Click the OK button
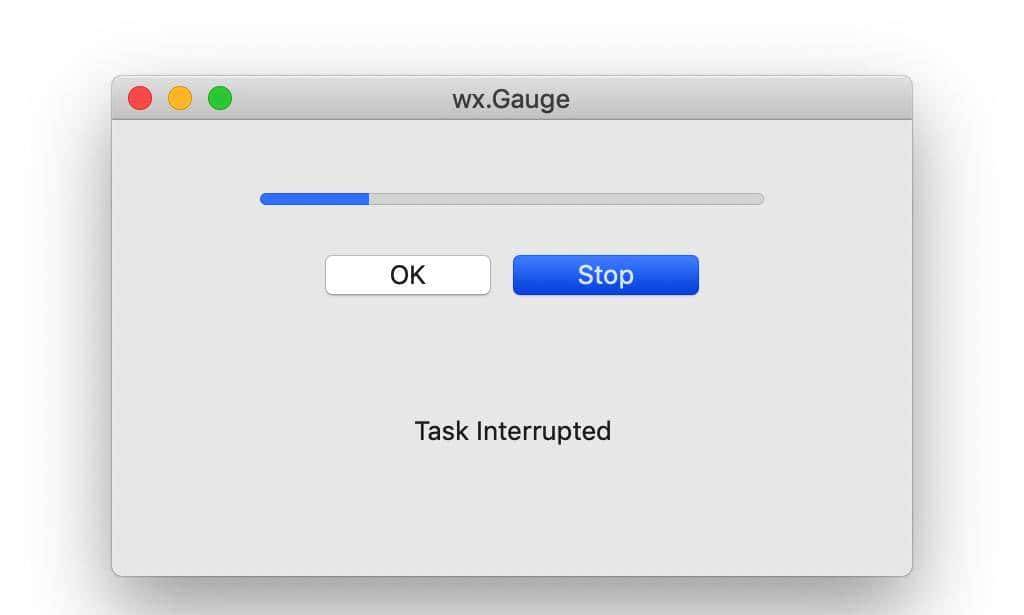The image size is (1024, 615). (407, 275)
